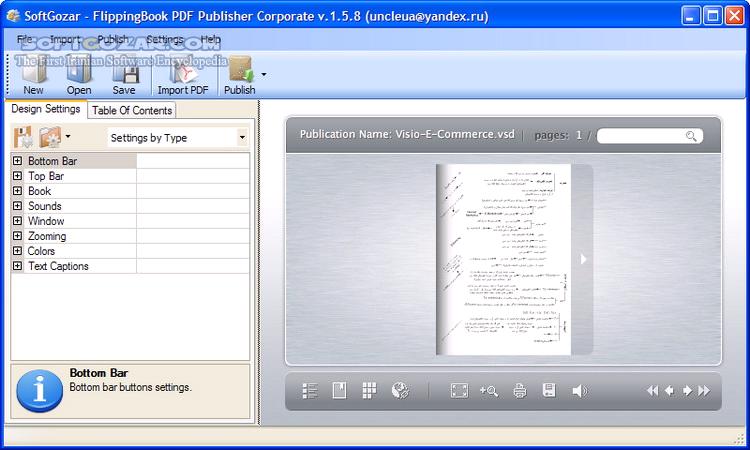Click the magnifier search icon in preview
The height and width of the screenshot is (450, 750).
[x=691, y=136]
